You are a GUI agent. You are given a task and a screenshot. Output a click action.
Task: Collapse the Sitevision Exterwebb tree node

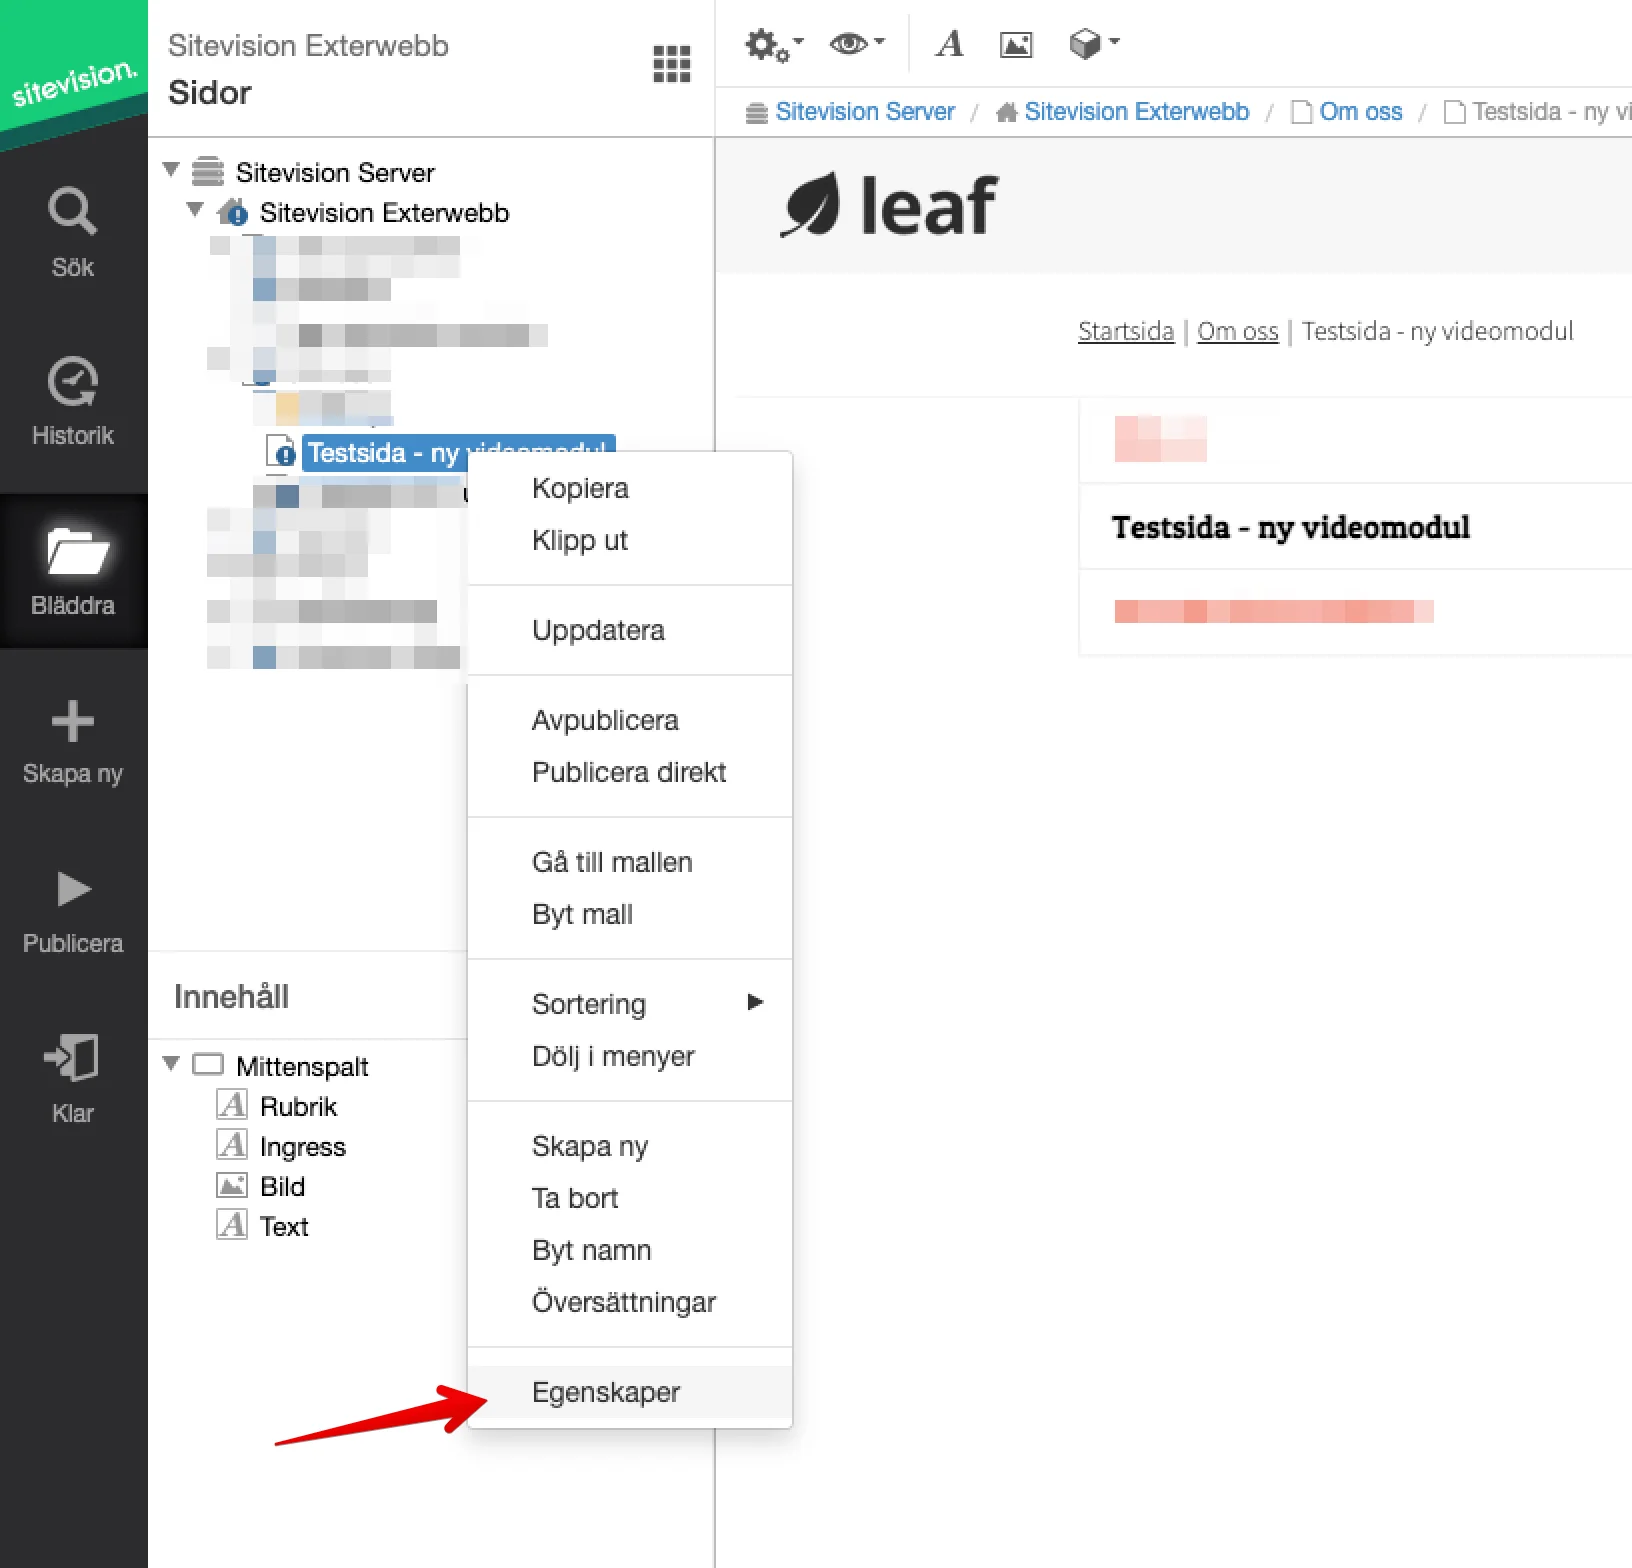pos(196,210)
